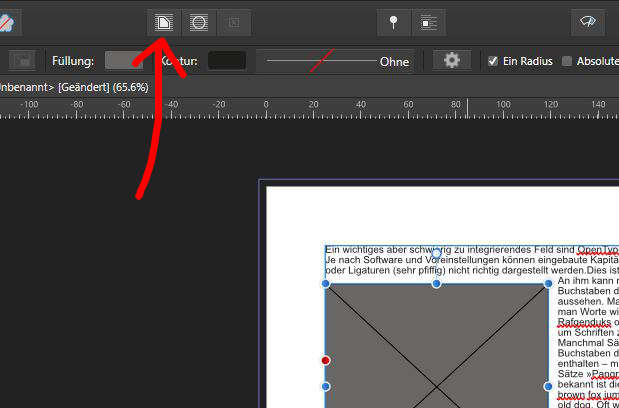
Task: Click the word 'Manchmal' in the right text column
Action: click(581, 343)
